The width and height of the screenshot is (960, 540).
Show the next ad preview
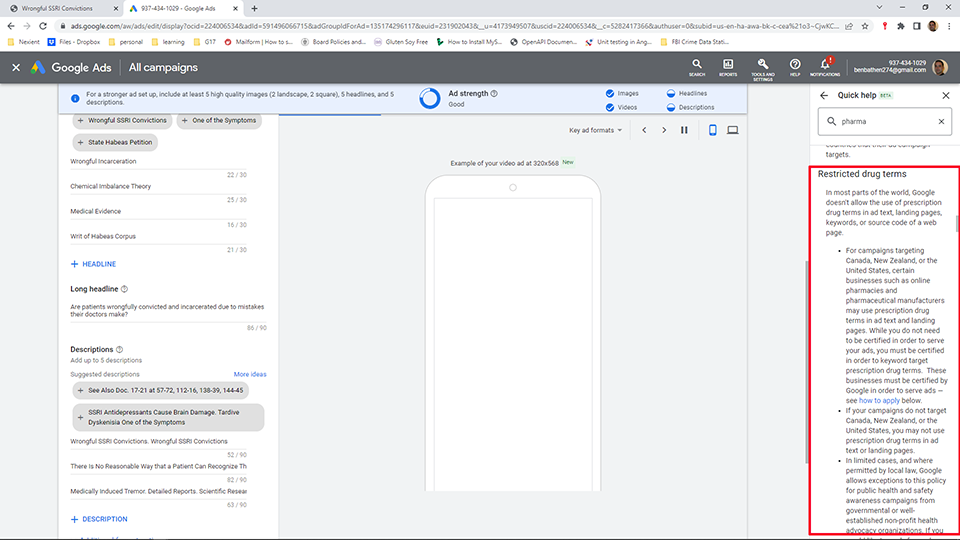click(664, 130)
